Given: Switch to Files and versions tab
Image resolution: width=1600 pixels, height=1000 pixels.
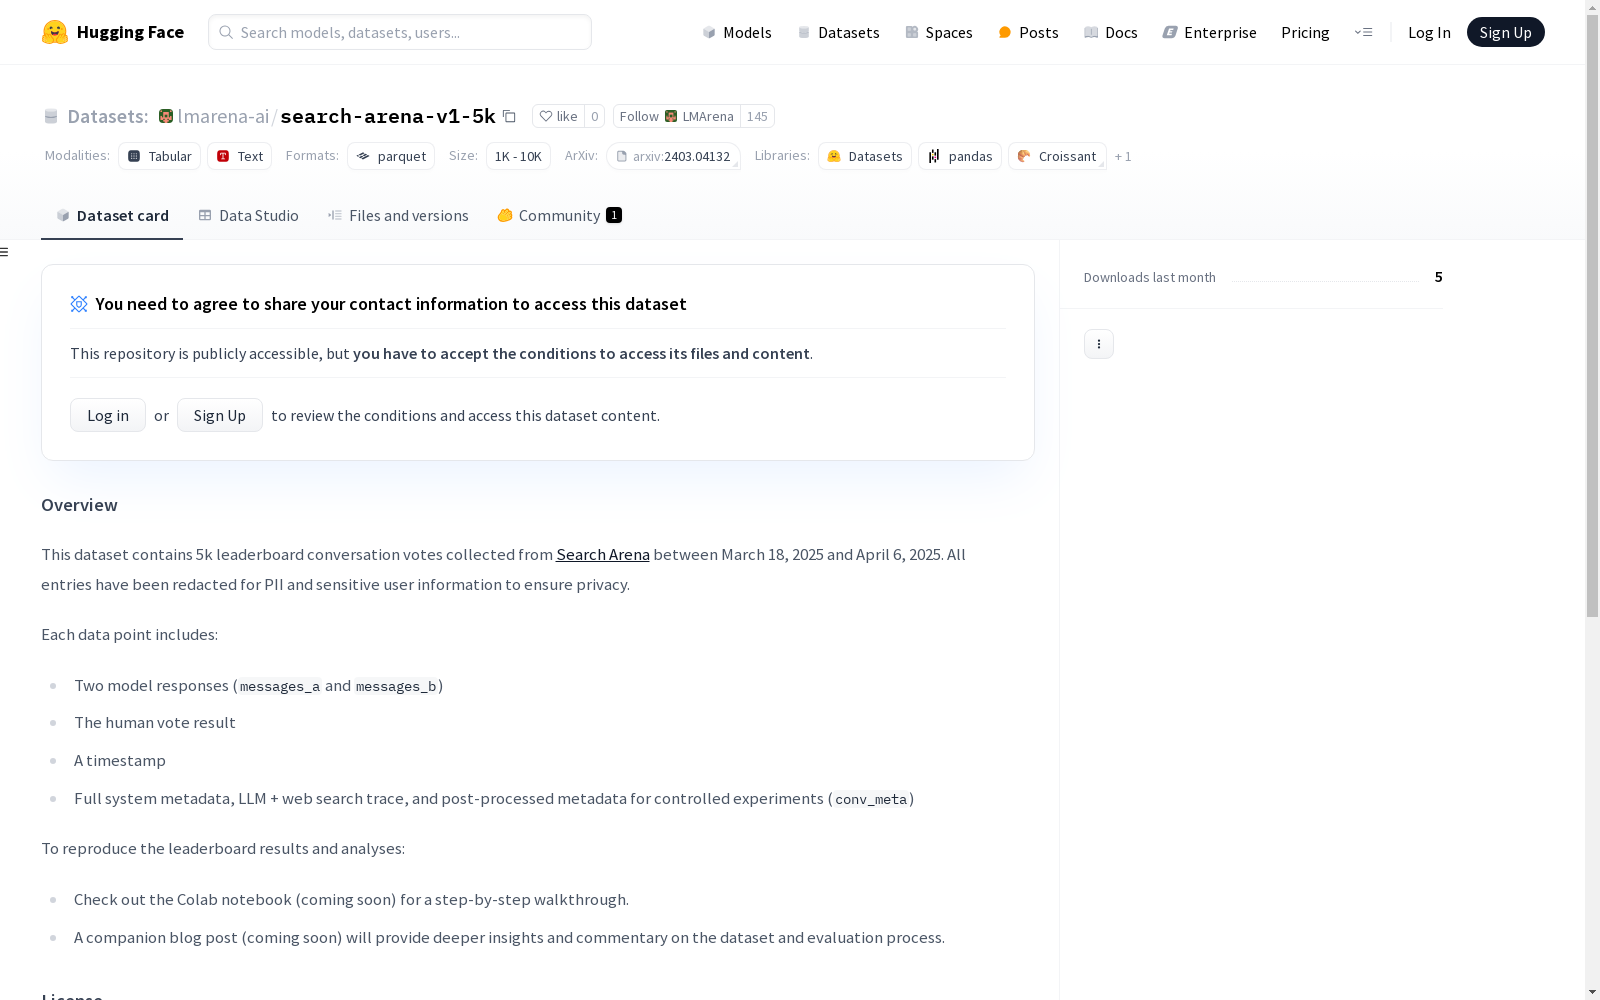Looking at the screenshot, I should [x=398, y=215].
